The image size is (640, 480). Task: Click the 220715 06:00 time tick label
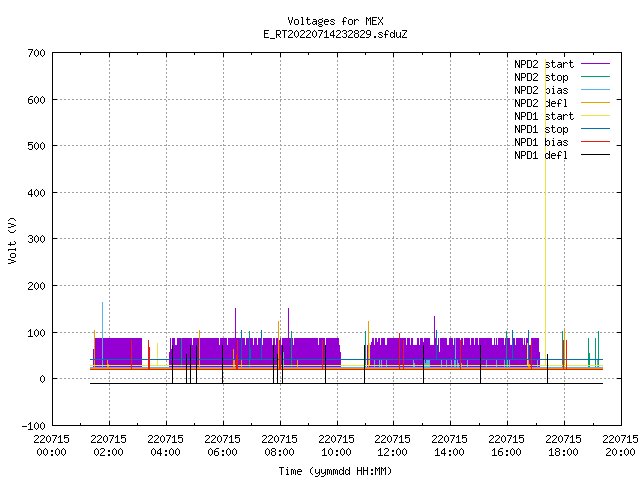[222, 446]
